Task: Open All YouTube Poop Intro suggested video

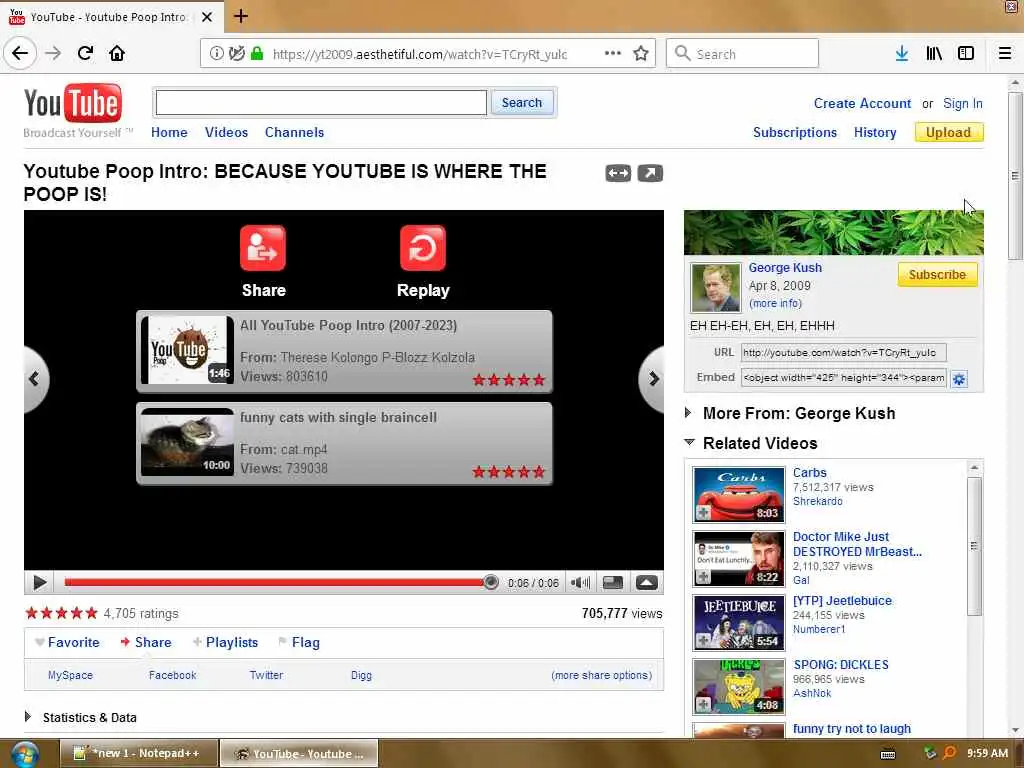Action: tap(344, 351)
